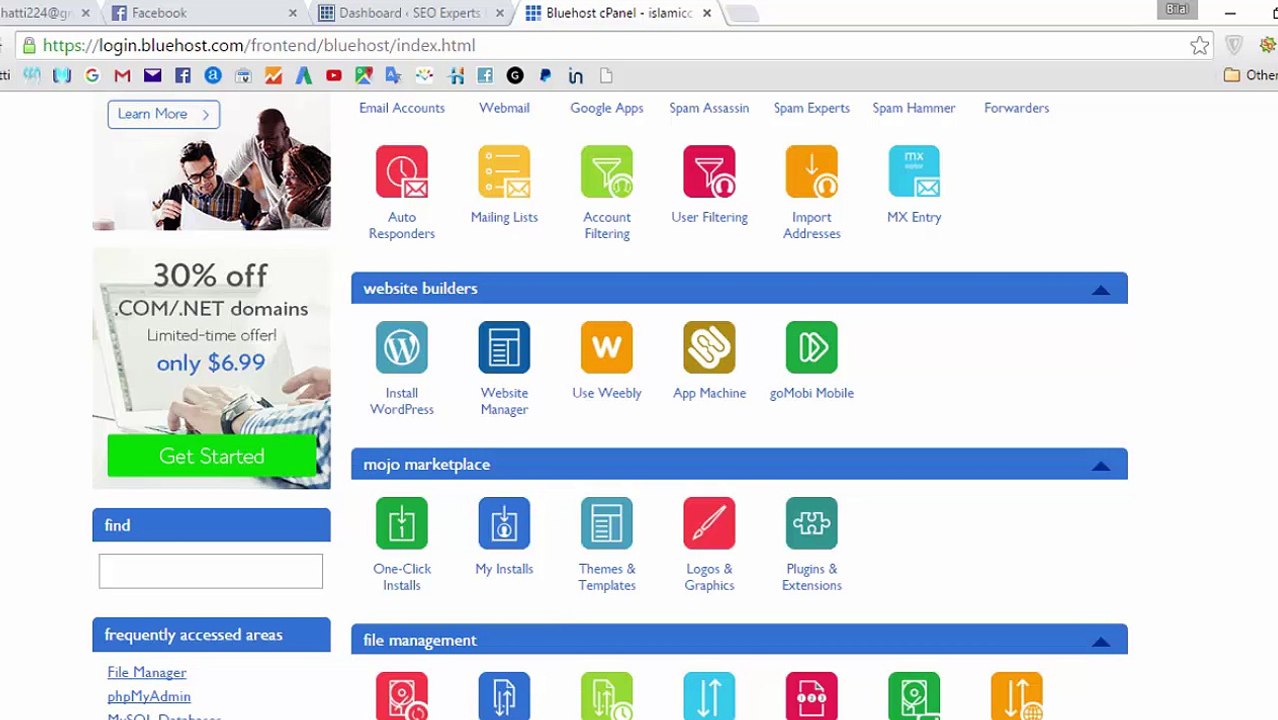Viewport: 1278px width, 720px height.
Task: Open the Google Apps link
Action: pos(607,108)
